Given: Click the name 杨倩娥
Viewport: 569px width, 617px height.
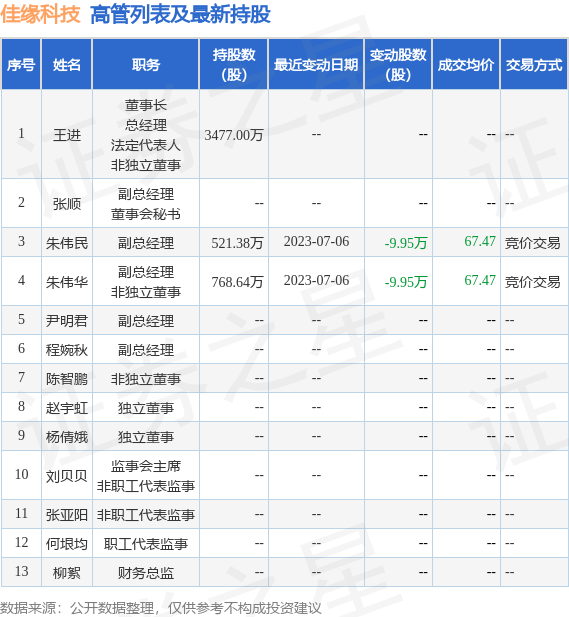Looking at the screenshot, I should 67,437.
